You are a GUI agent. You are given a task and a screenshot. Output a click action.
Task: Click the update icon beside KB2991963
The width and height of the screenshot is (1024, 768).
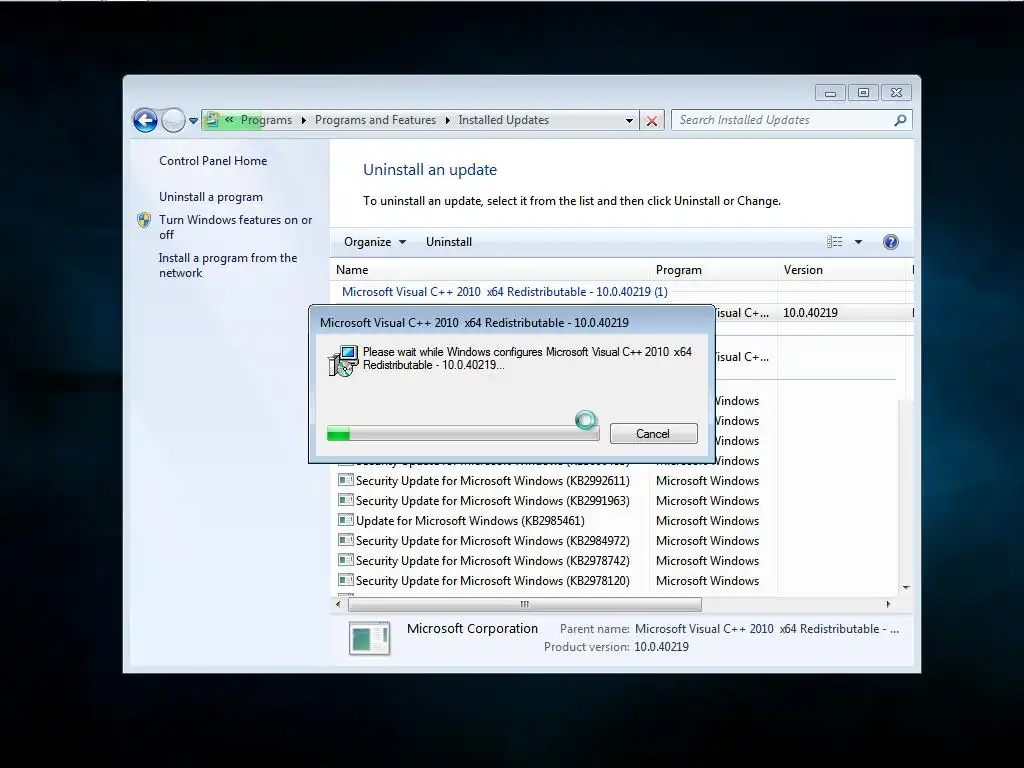(345, 500)
